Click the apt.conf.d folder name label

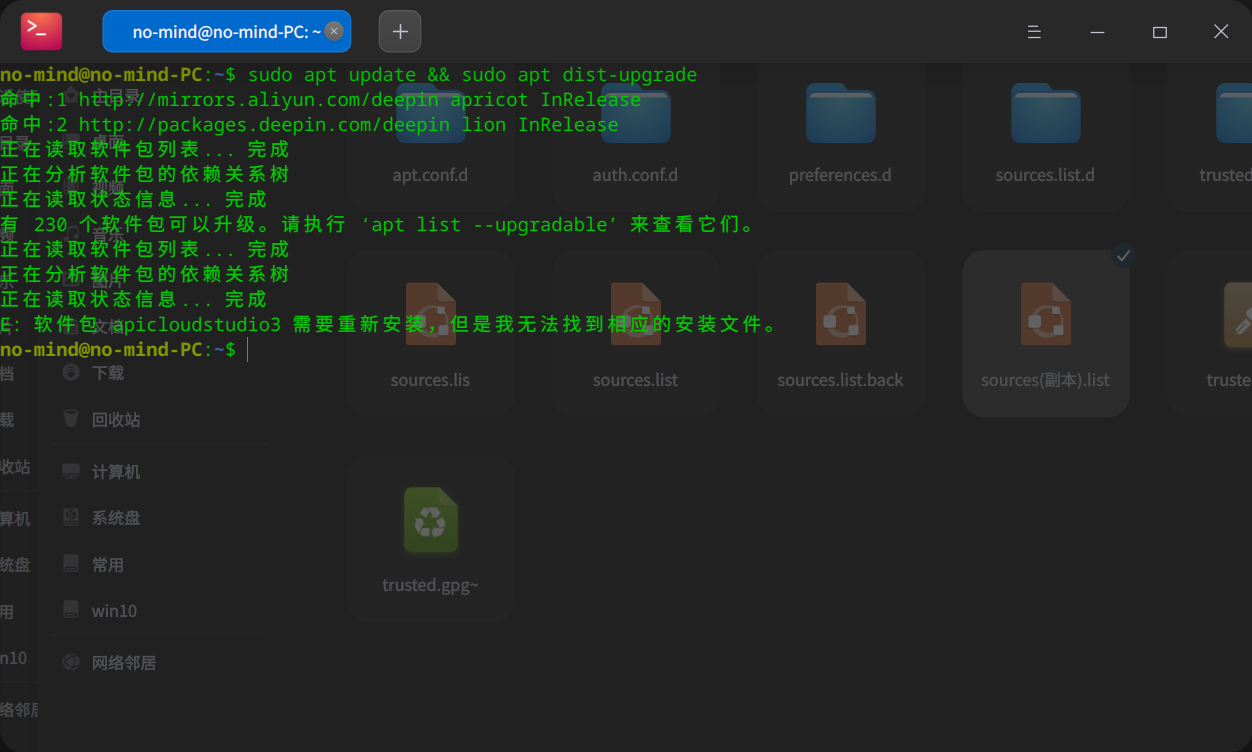[430, 176]
